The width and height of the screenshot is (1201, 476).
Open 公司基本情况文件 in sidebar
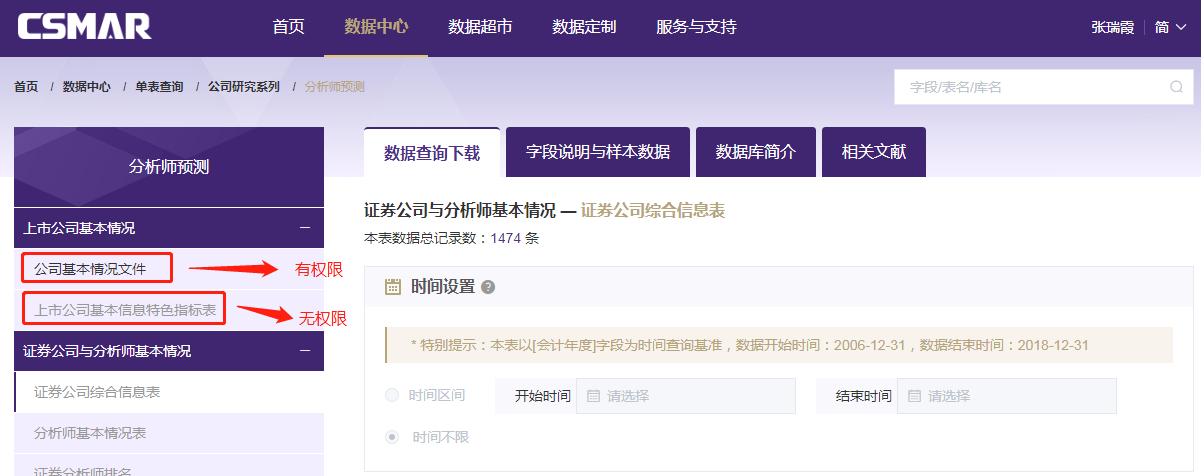tap(90, 269)
